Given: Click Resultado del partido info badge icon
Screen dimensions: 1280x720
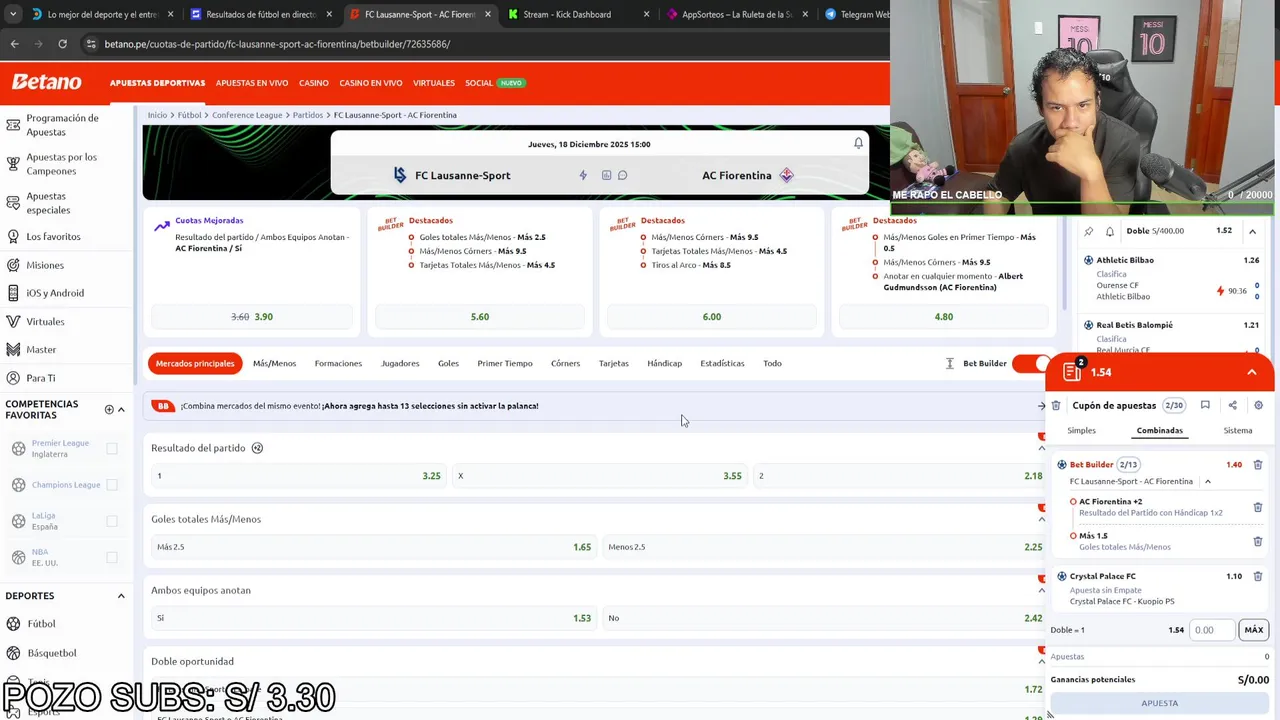Looking at the screenshot, I should [x=257, y=448].
